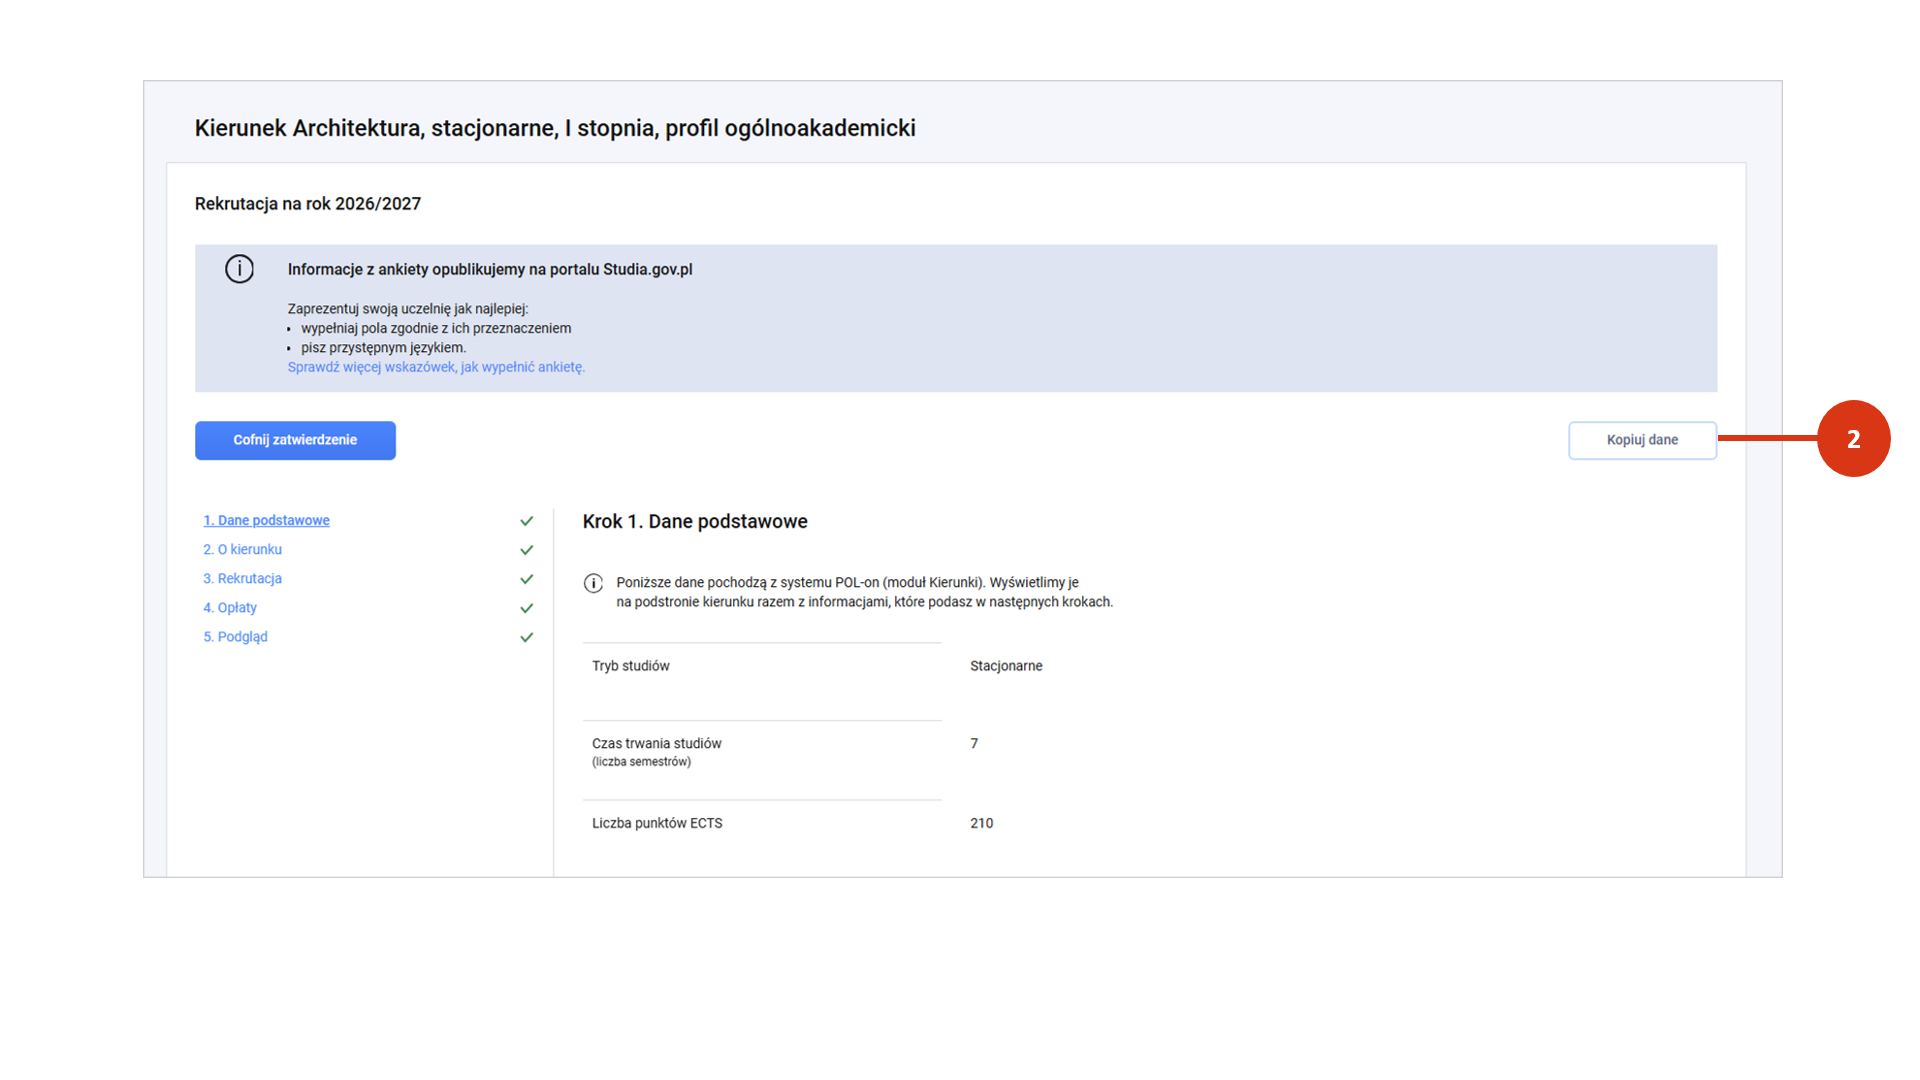The height and width of the screenshot is (1080, 1920).
Task: Click the Stacjonarne value for Tryb studiów
Action: tap(1006, 666)
